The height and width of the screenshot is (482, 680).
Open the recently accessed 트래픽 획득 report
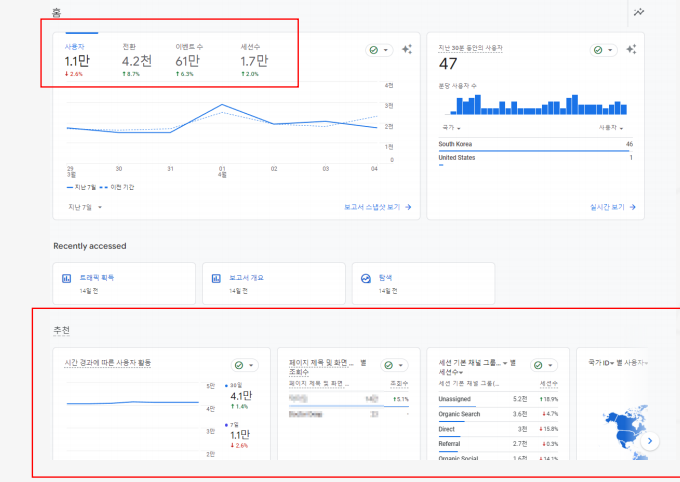pyautogui.click(x=124, y=283)
